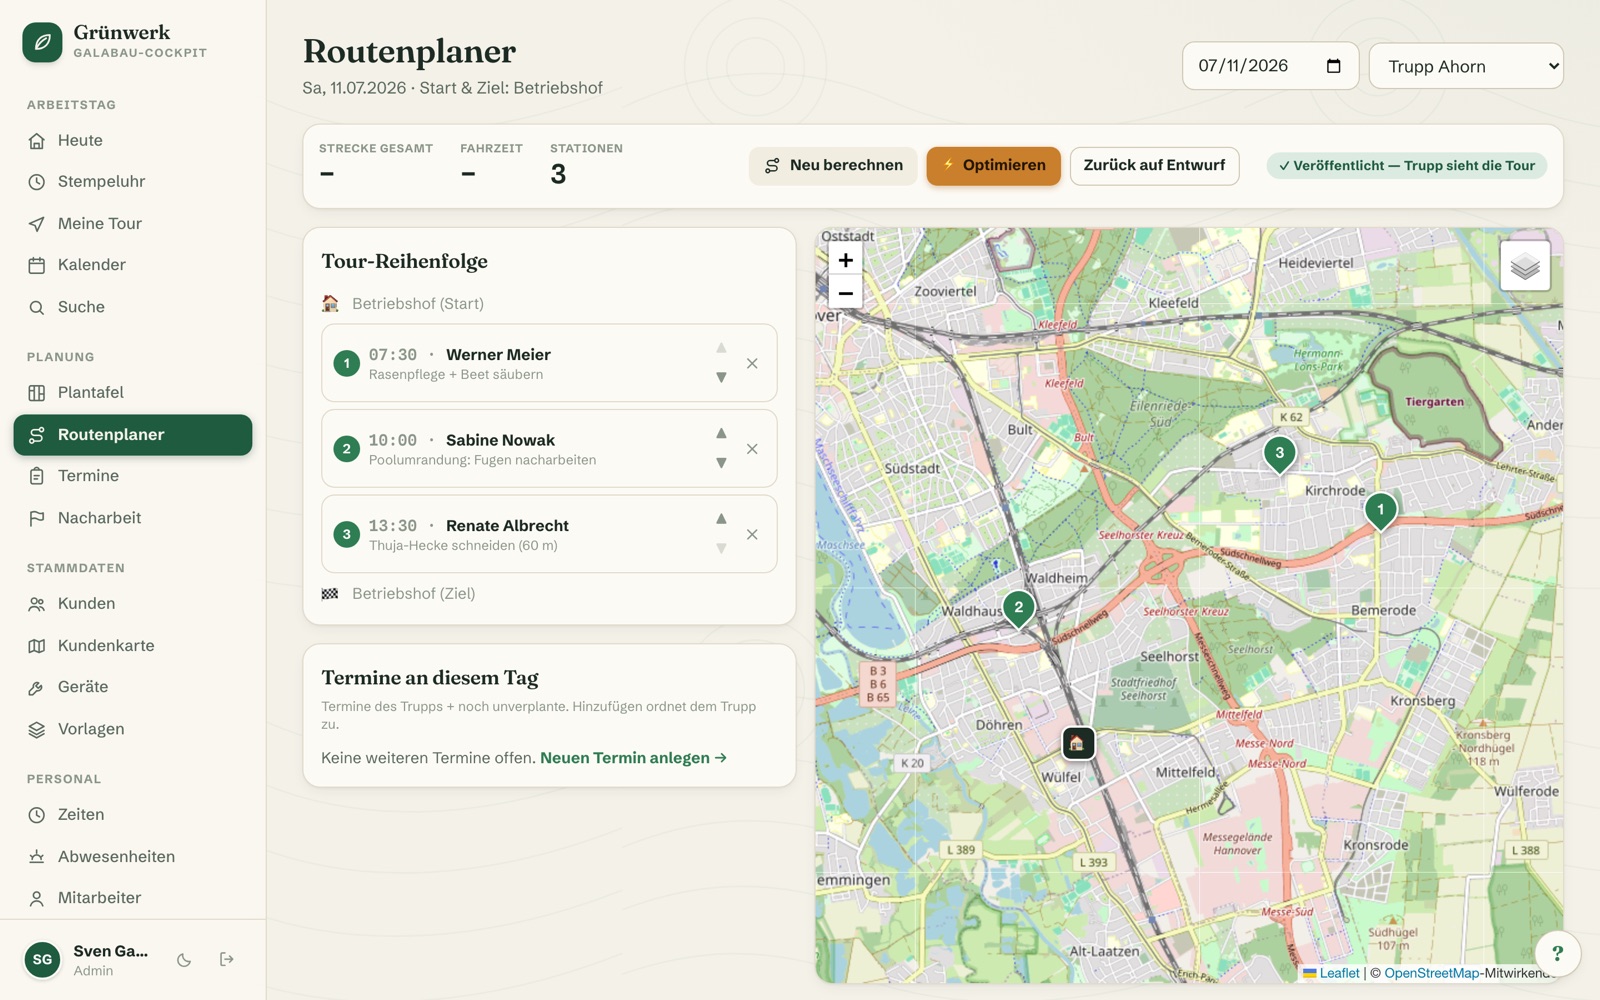
Task: Open Termine in the sidebar
Action: (x=133, y=476)
